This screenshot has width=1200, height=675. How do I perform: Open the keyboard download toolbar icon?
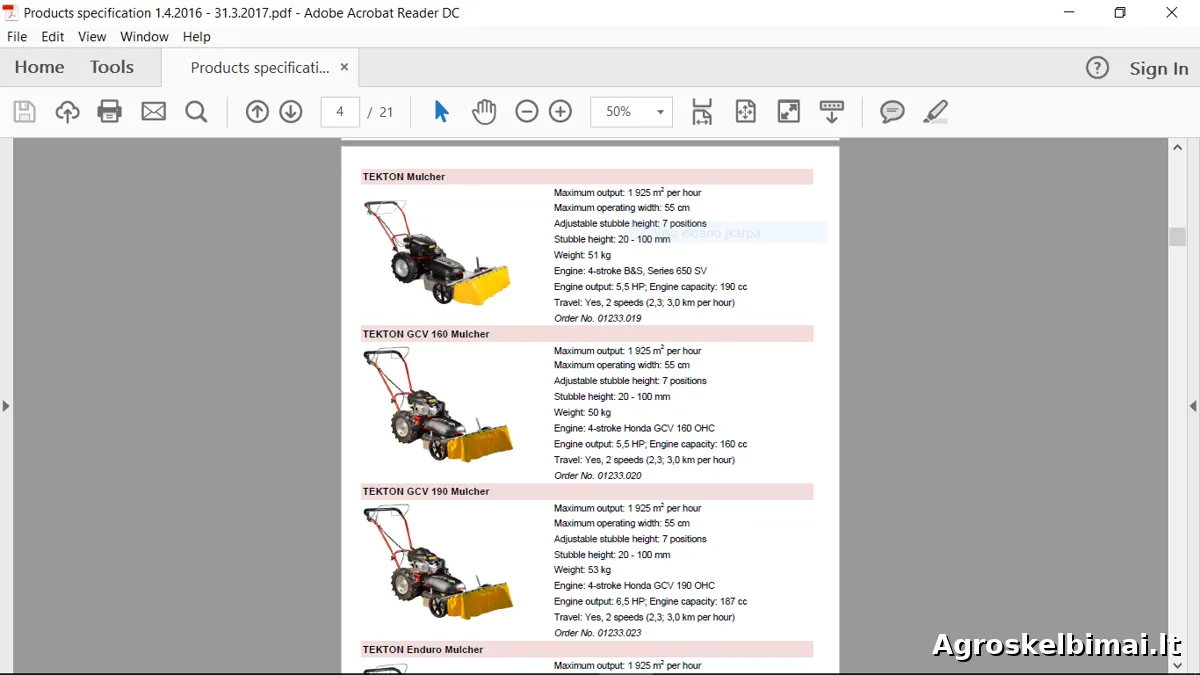[x=832, y=112]
